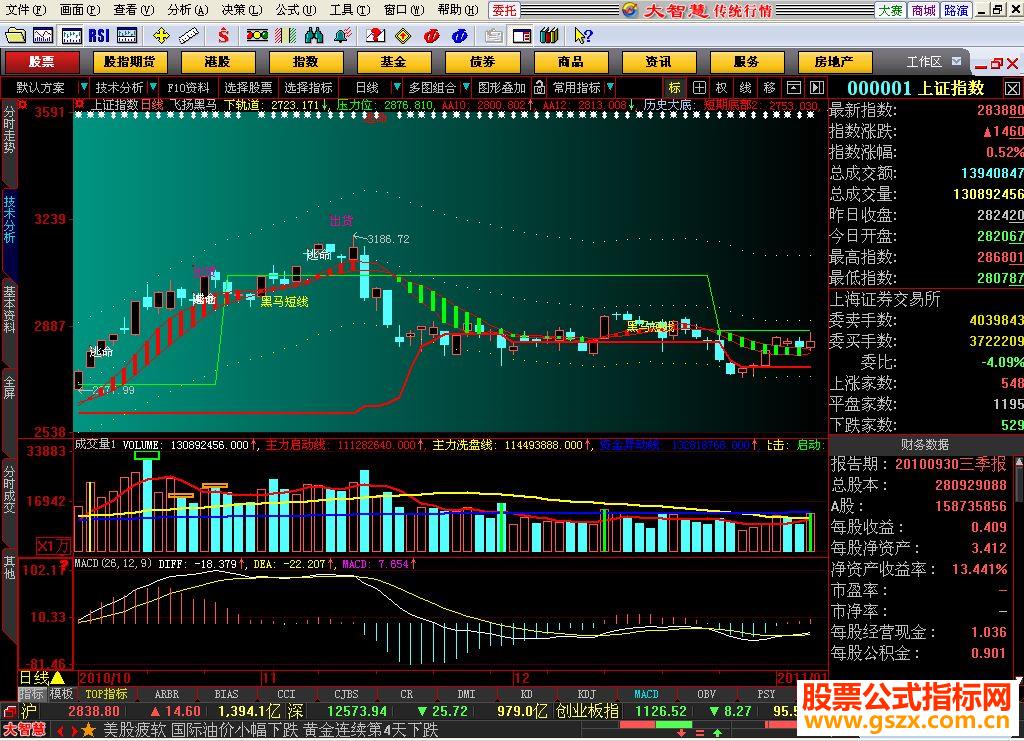Click the blue circular info icon

point(460,35)
